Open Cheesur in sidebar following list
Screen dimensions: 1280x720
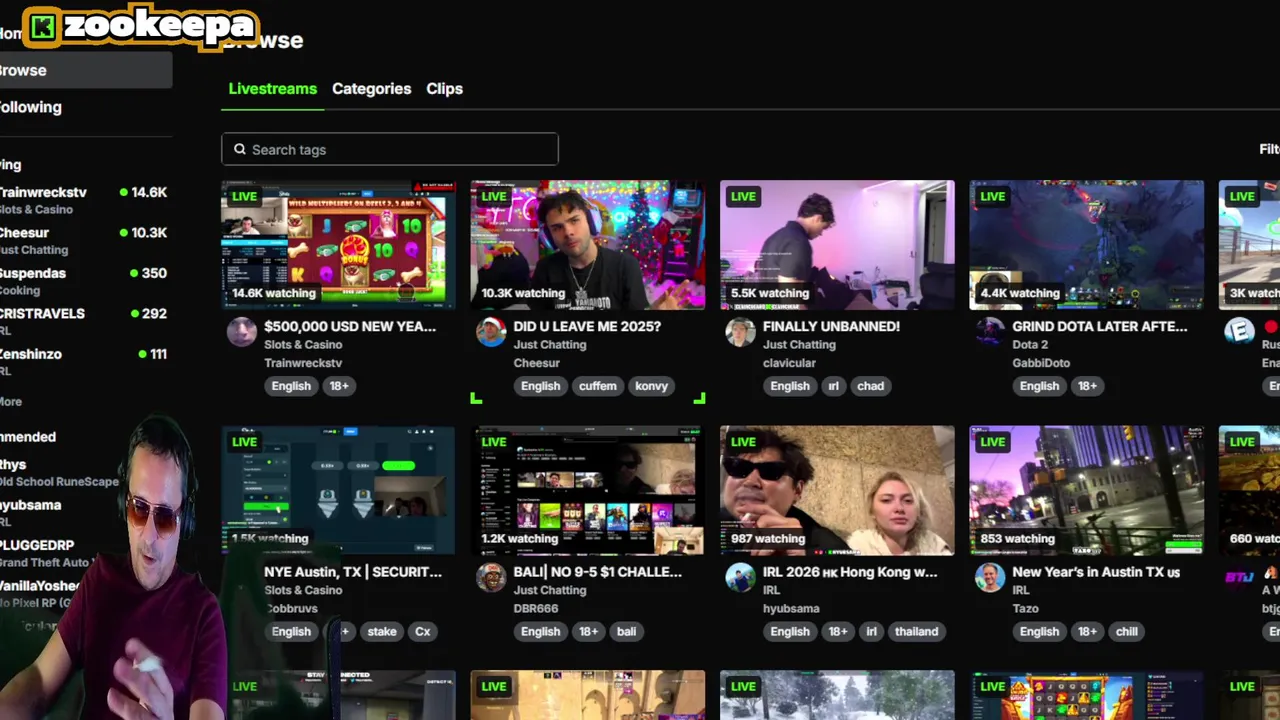(84, 241)
